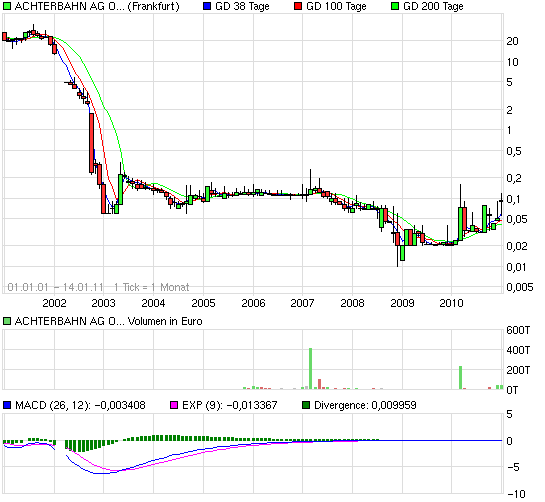The image size is (545, 502).
Task: Click the 20 price axis label
Action: point(512,41)
